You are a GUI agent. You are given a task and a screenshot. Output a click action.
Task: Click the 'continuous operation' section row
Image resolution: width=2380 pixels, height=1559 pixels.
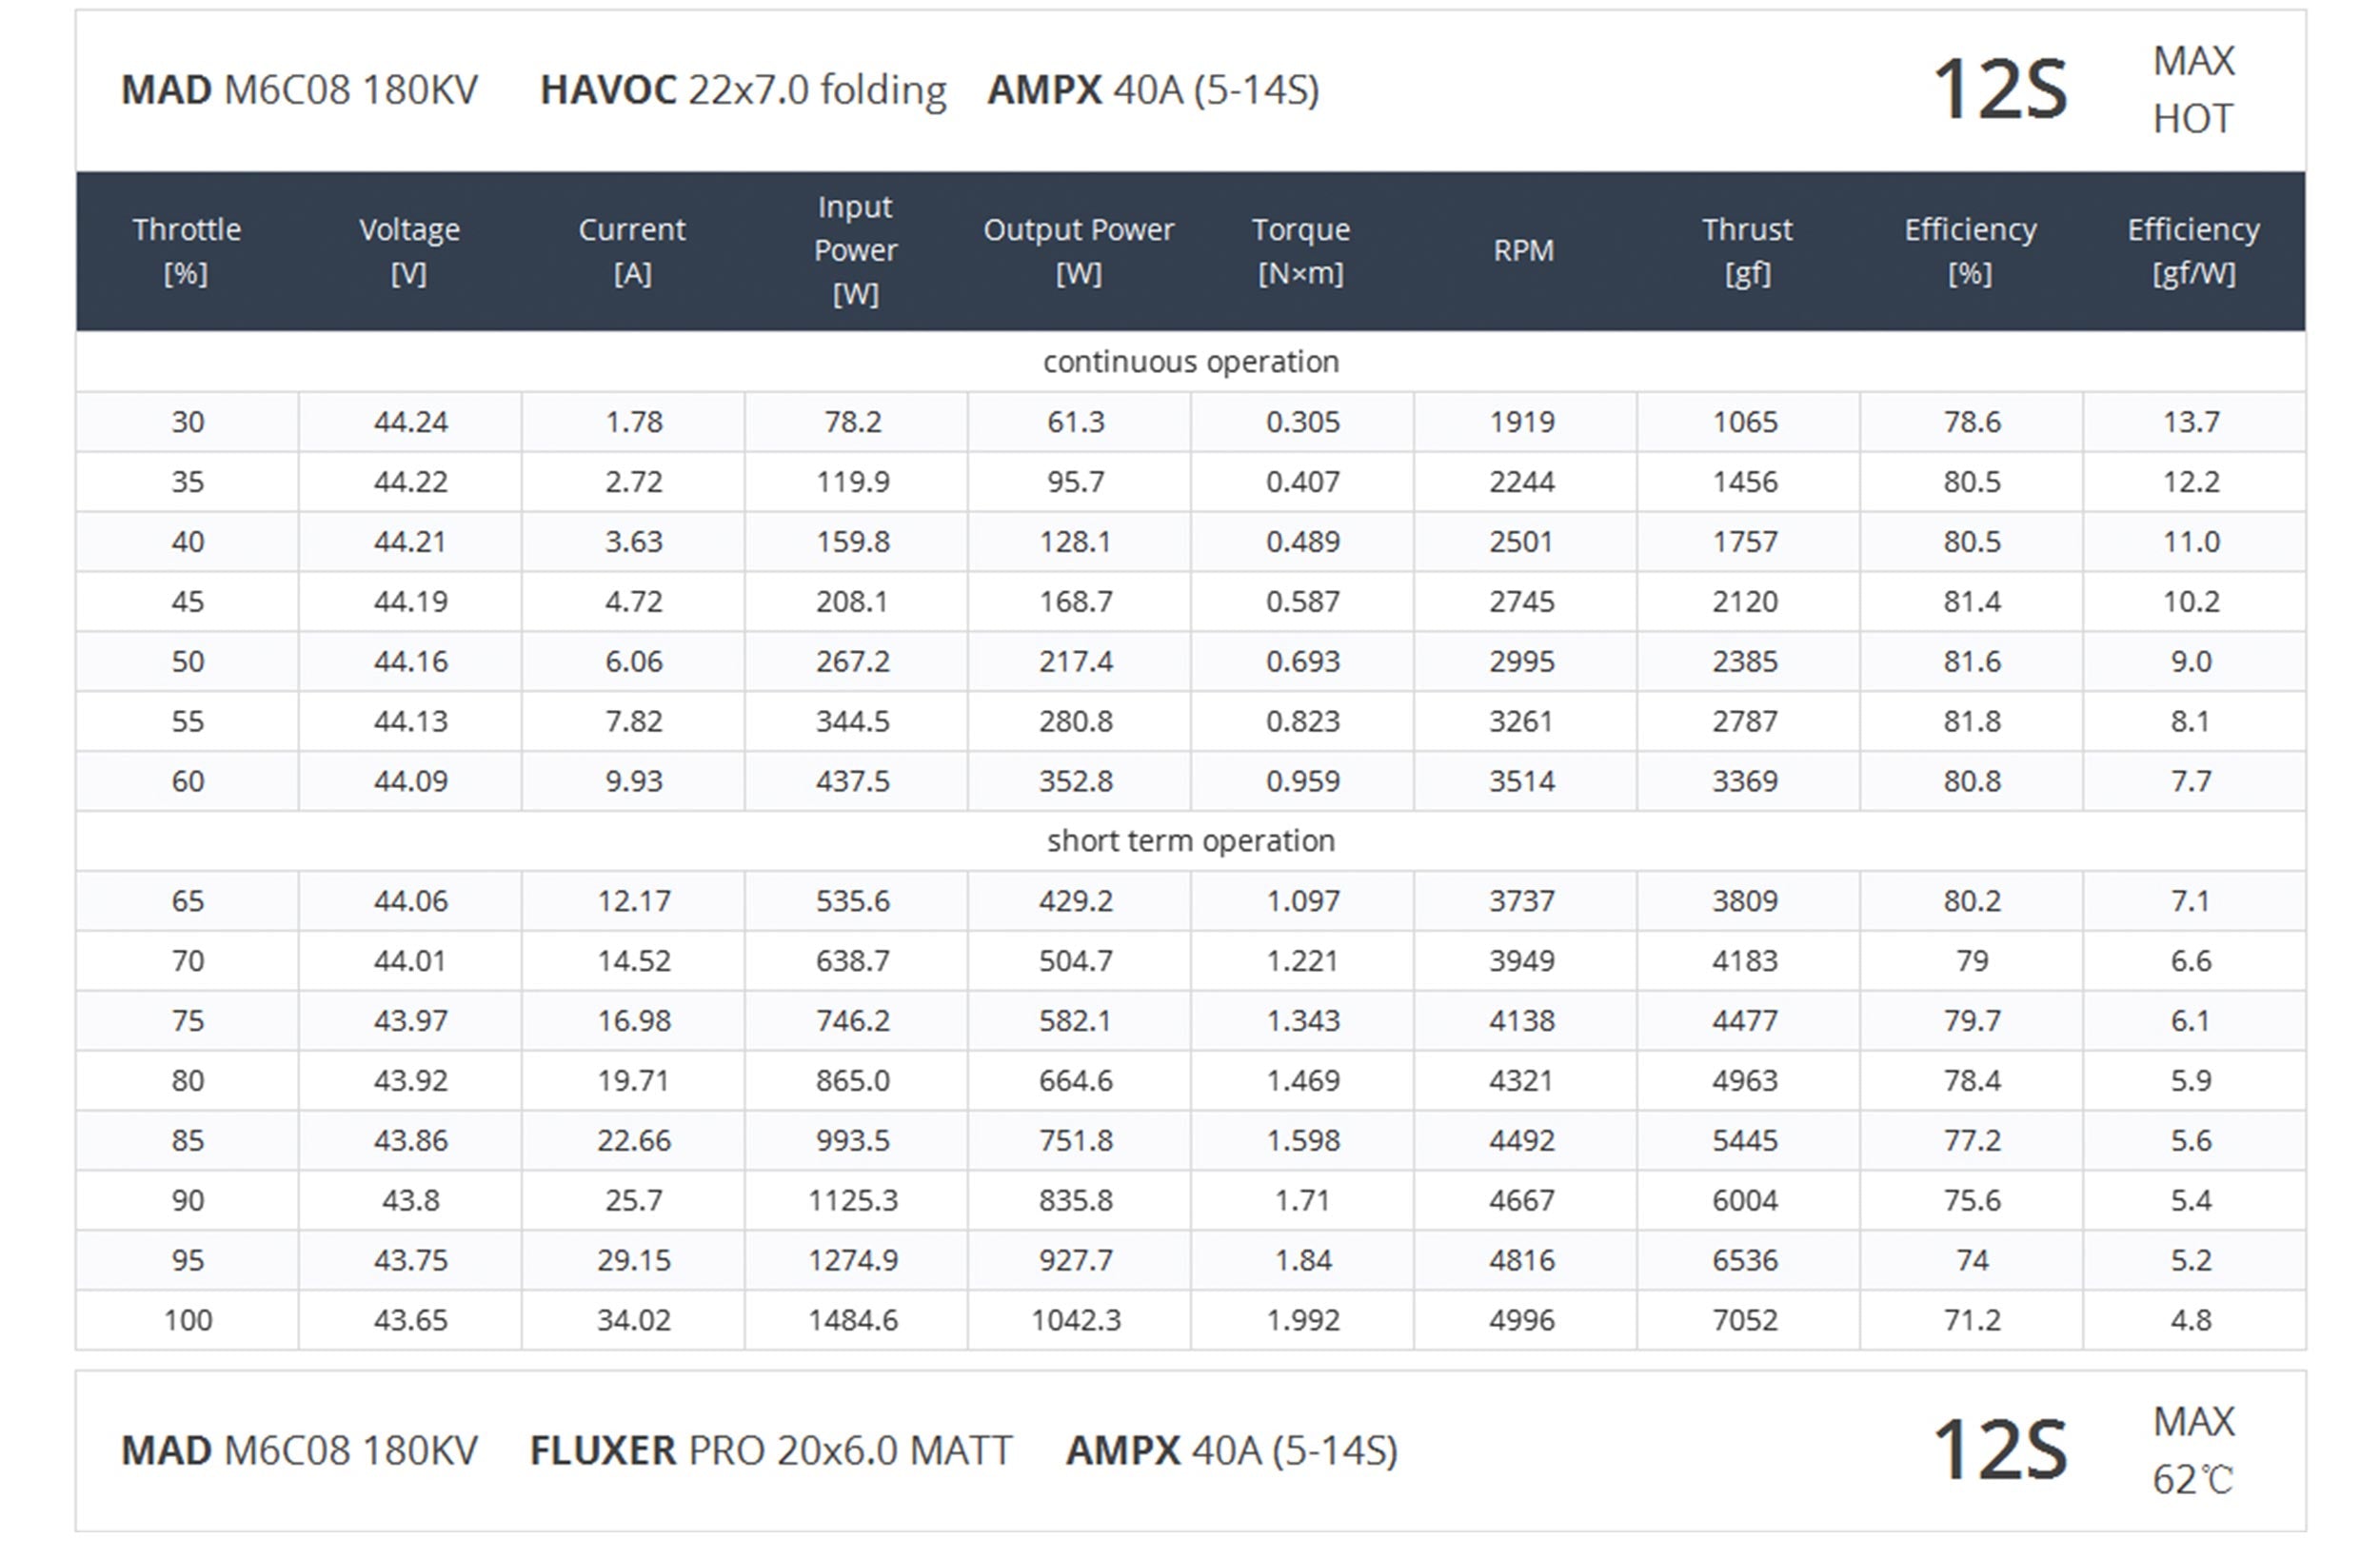click(x=1190, y=362)
